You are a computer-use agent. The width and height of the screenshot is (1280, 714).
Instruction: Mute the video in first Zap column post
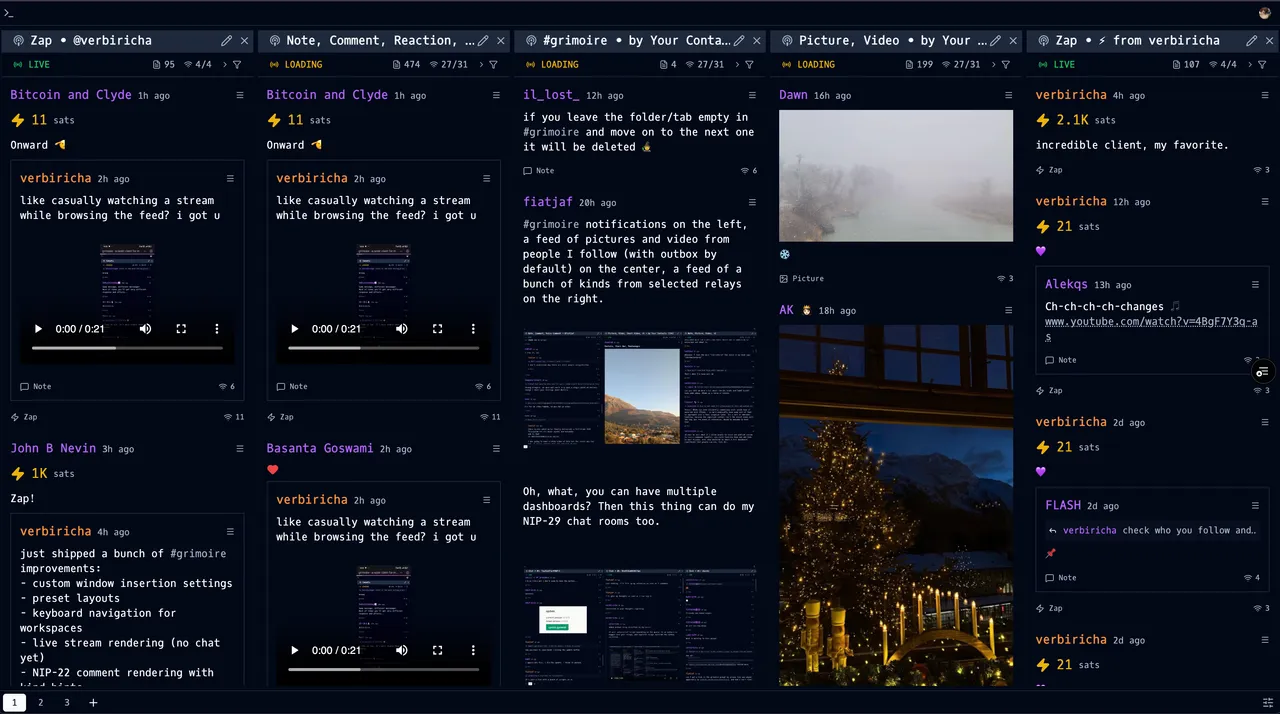click(x=145, y=329)
